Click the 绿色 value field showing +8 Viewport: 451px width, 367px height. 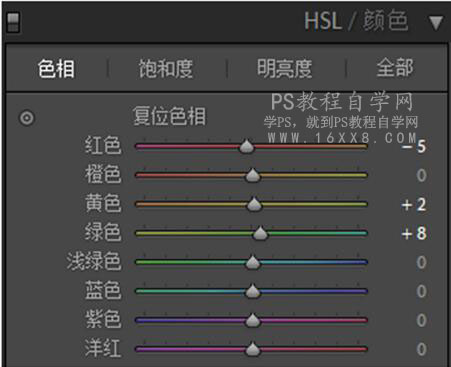point(414,233)
